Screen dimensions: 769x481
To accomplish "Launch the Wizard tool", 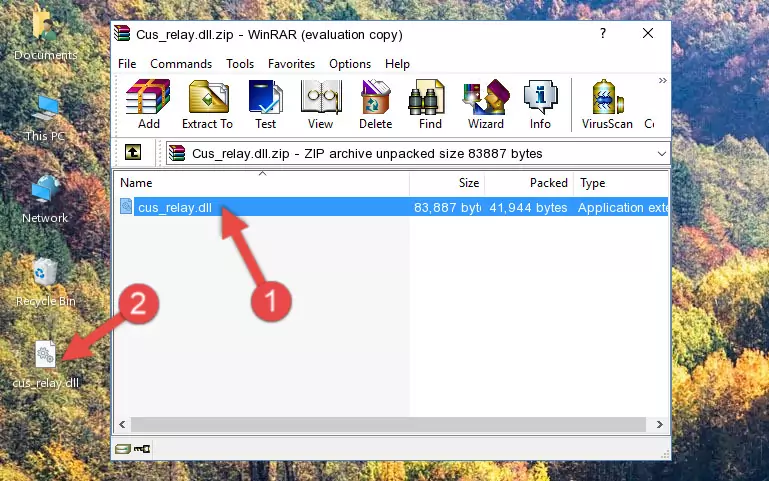I will 486,104.
